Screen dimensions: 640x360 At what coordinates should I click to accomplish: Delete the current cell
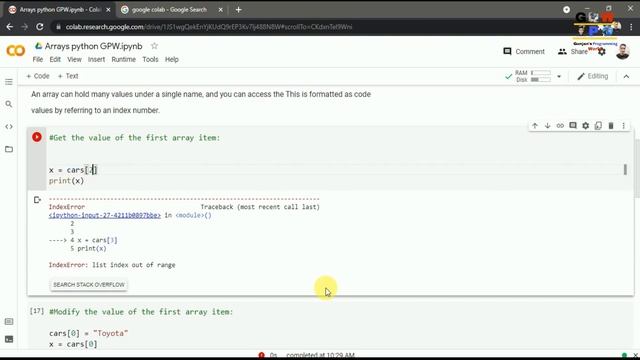point(611,126)
